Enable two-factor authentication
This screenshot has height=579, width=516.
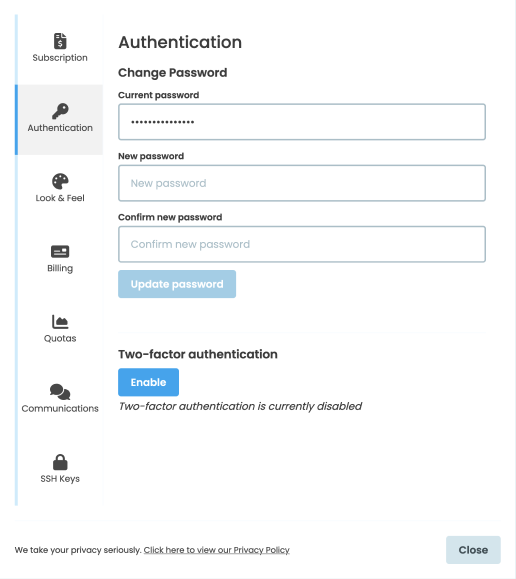click(148, 382)
